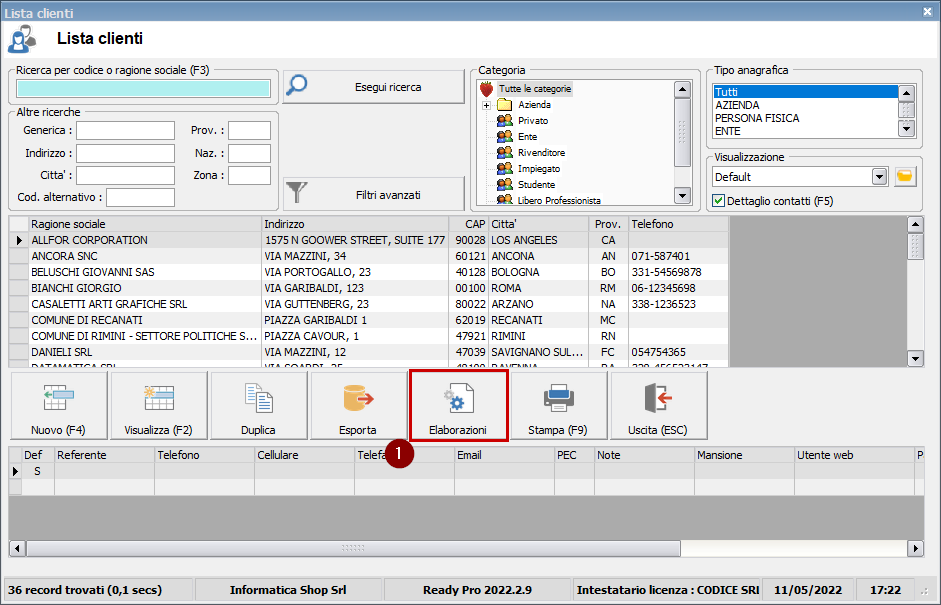Click the Prov. filter field
The height and width of the screenshot is (605, 941).
point(250,130)
